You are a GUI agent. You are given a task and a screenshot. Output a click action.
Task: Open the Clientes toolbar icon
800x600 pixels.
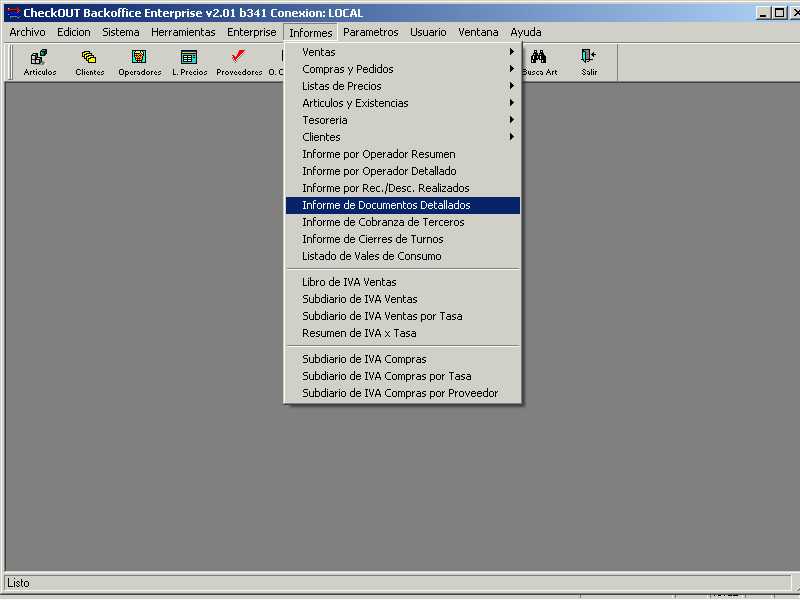pos(89,62)
